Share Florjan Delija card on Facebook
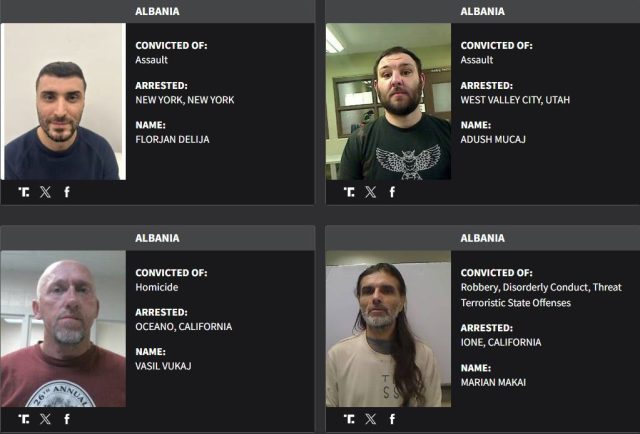The image size is (640, 434). click(67, 192)
